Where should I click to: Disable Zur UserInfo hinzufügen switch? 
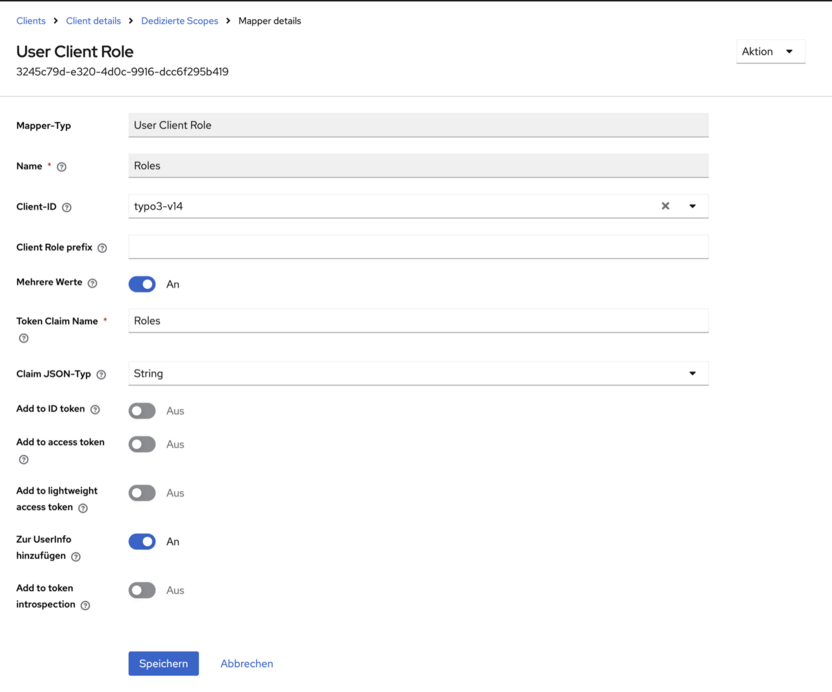pyautogui.click(x=142, y=541)
